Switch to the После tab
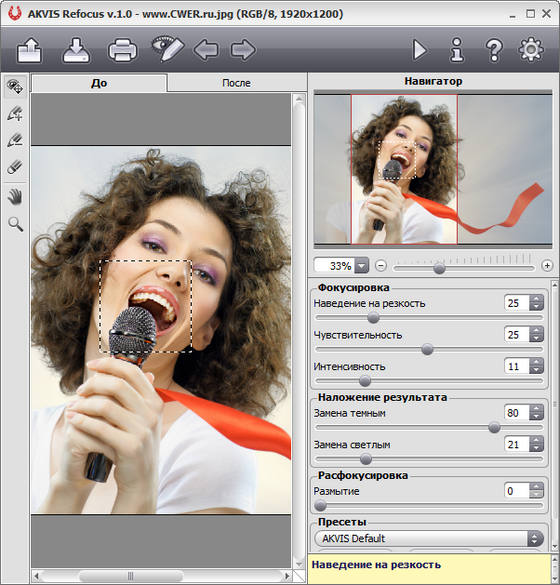This screenshot has height=585, width=560. (x=237, y=83)
